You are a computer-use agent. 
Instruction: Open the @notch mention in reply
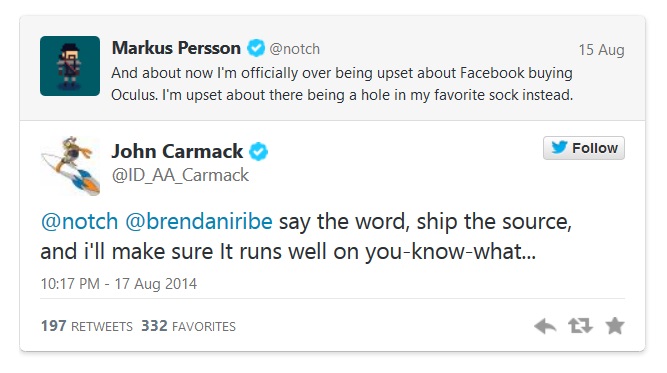coord(79,222)
